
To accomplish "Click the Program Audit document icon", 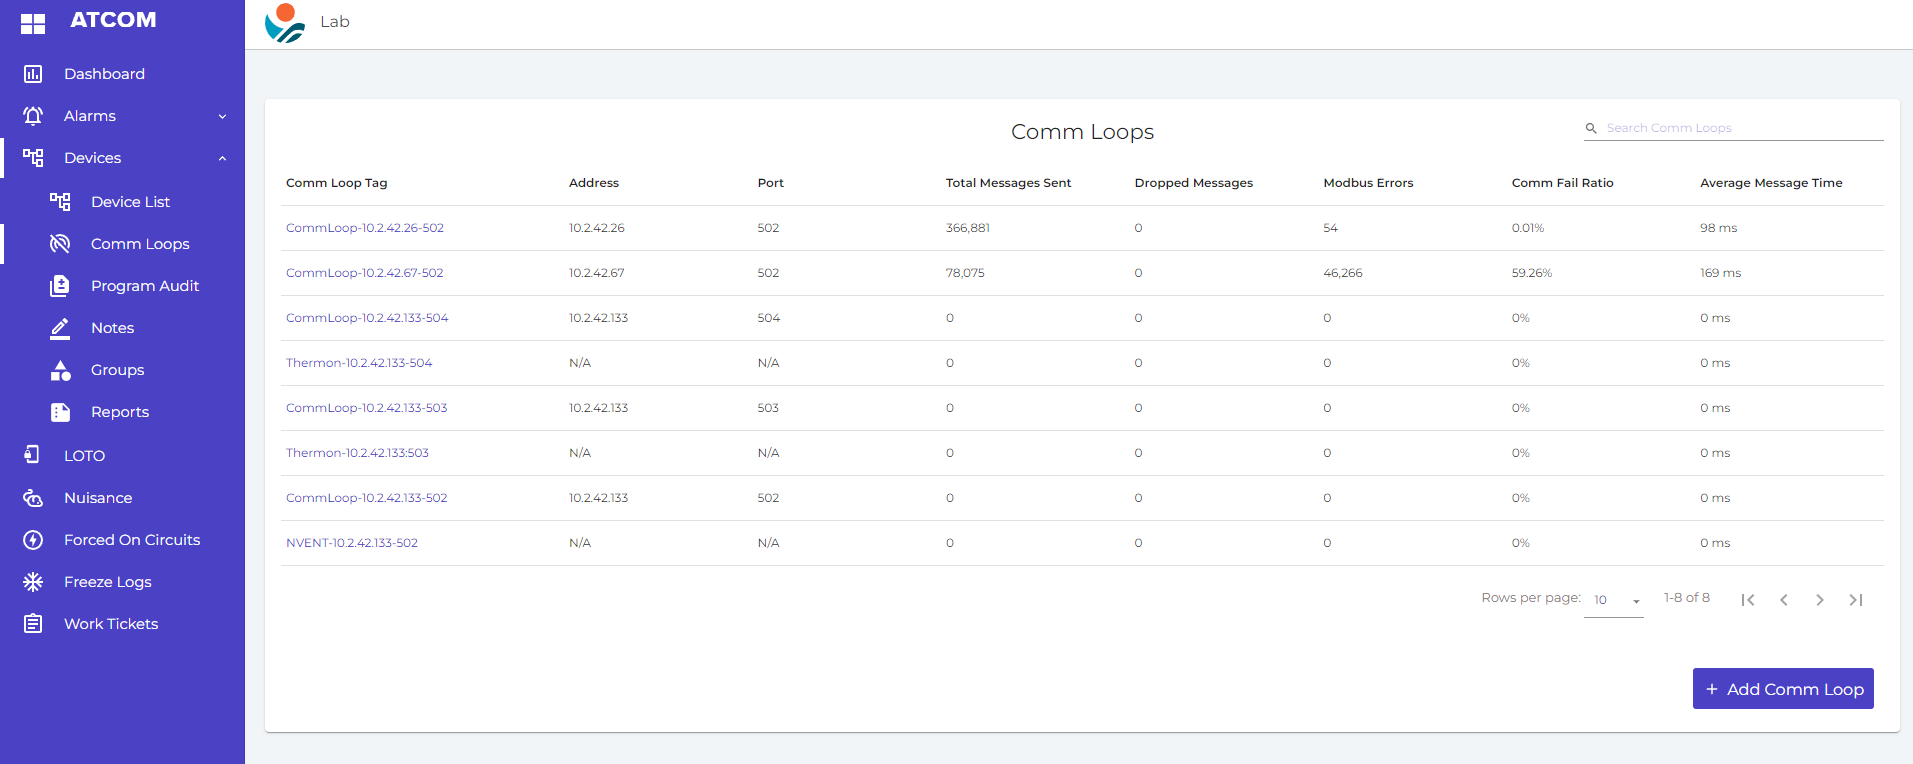I will tap(60, 286).
